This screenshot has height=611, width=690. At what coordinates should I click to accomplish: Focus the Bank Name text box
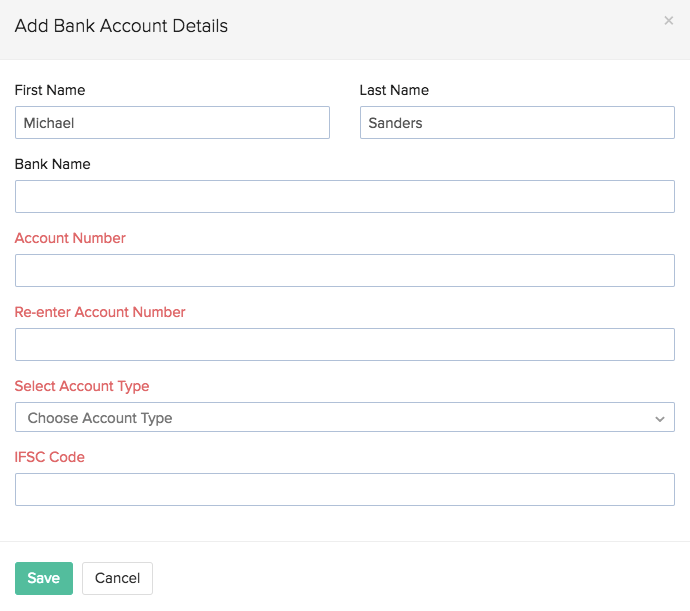tap(344, 197)
